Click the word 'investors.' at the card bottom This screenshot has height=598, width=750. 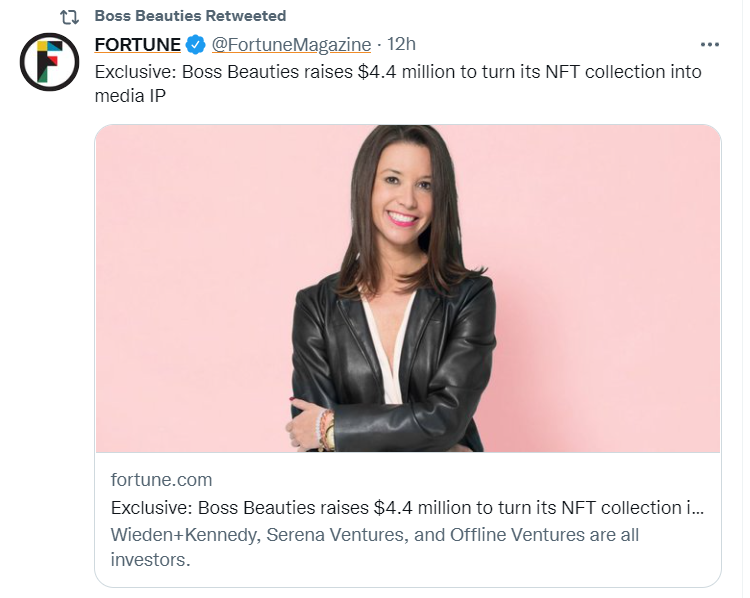pyautogui.click(x=149, y=560)
